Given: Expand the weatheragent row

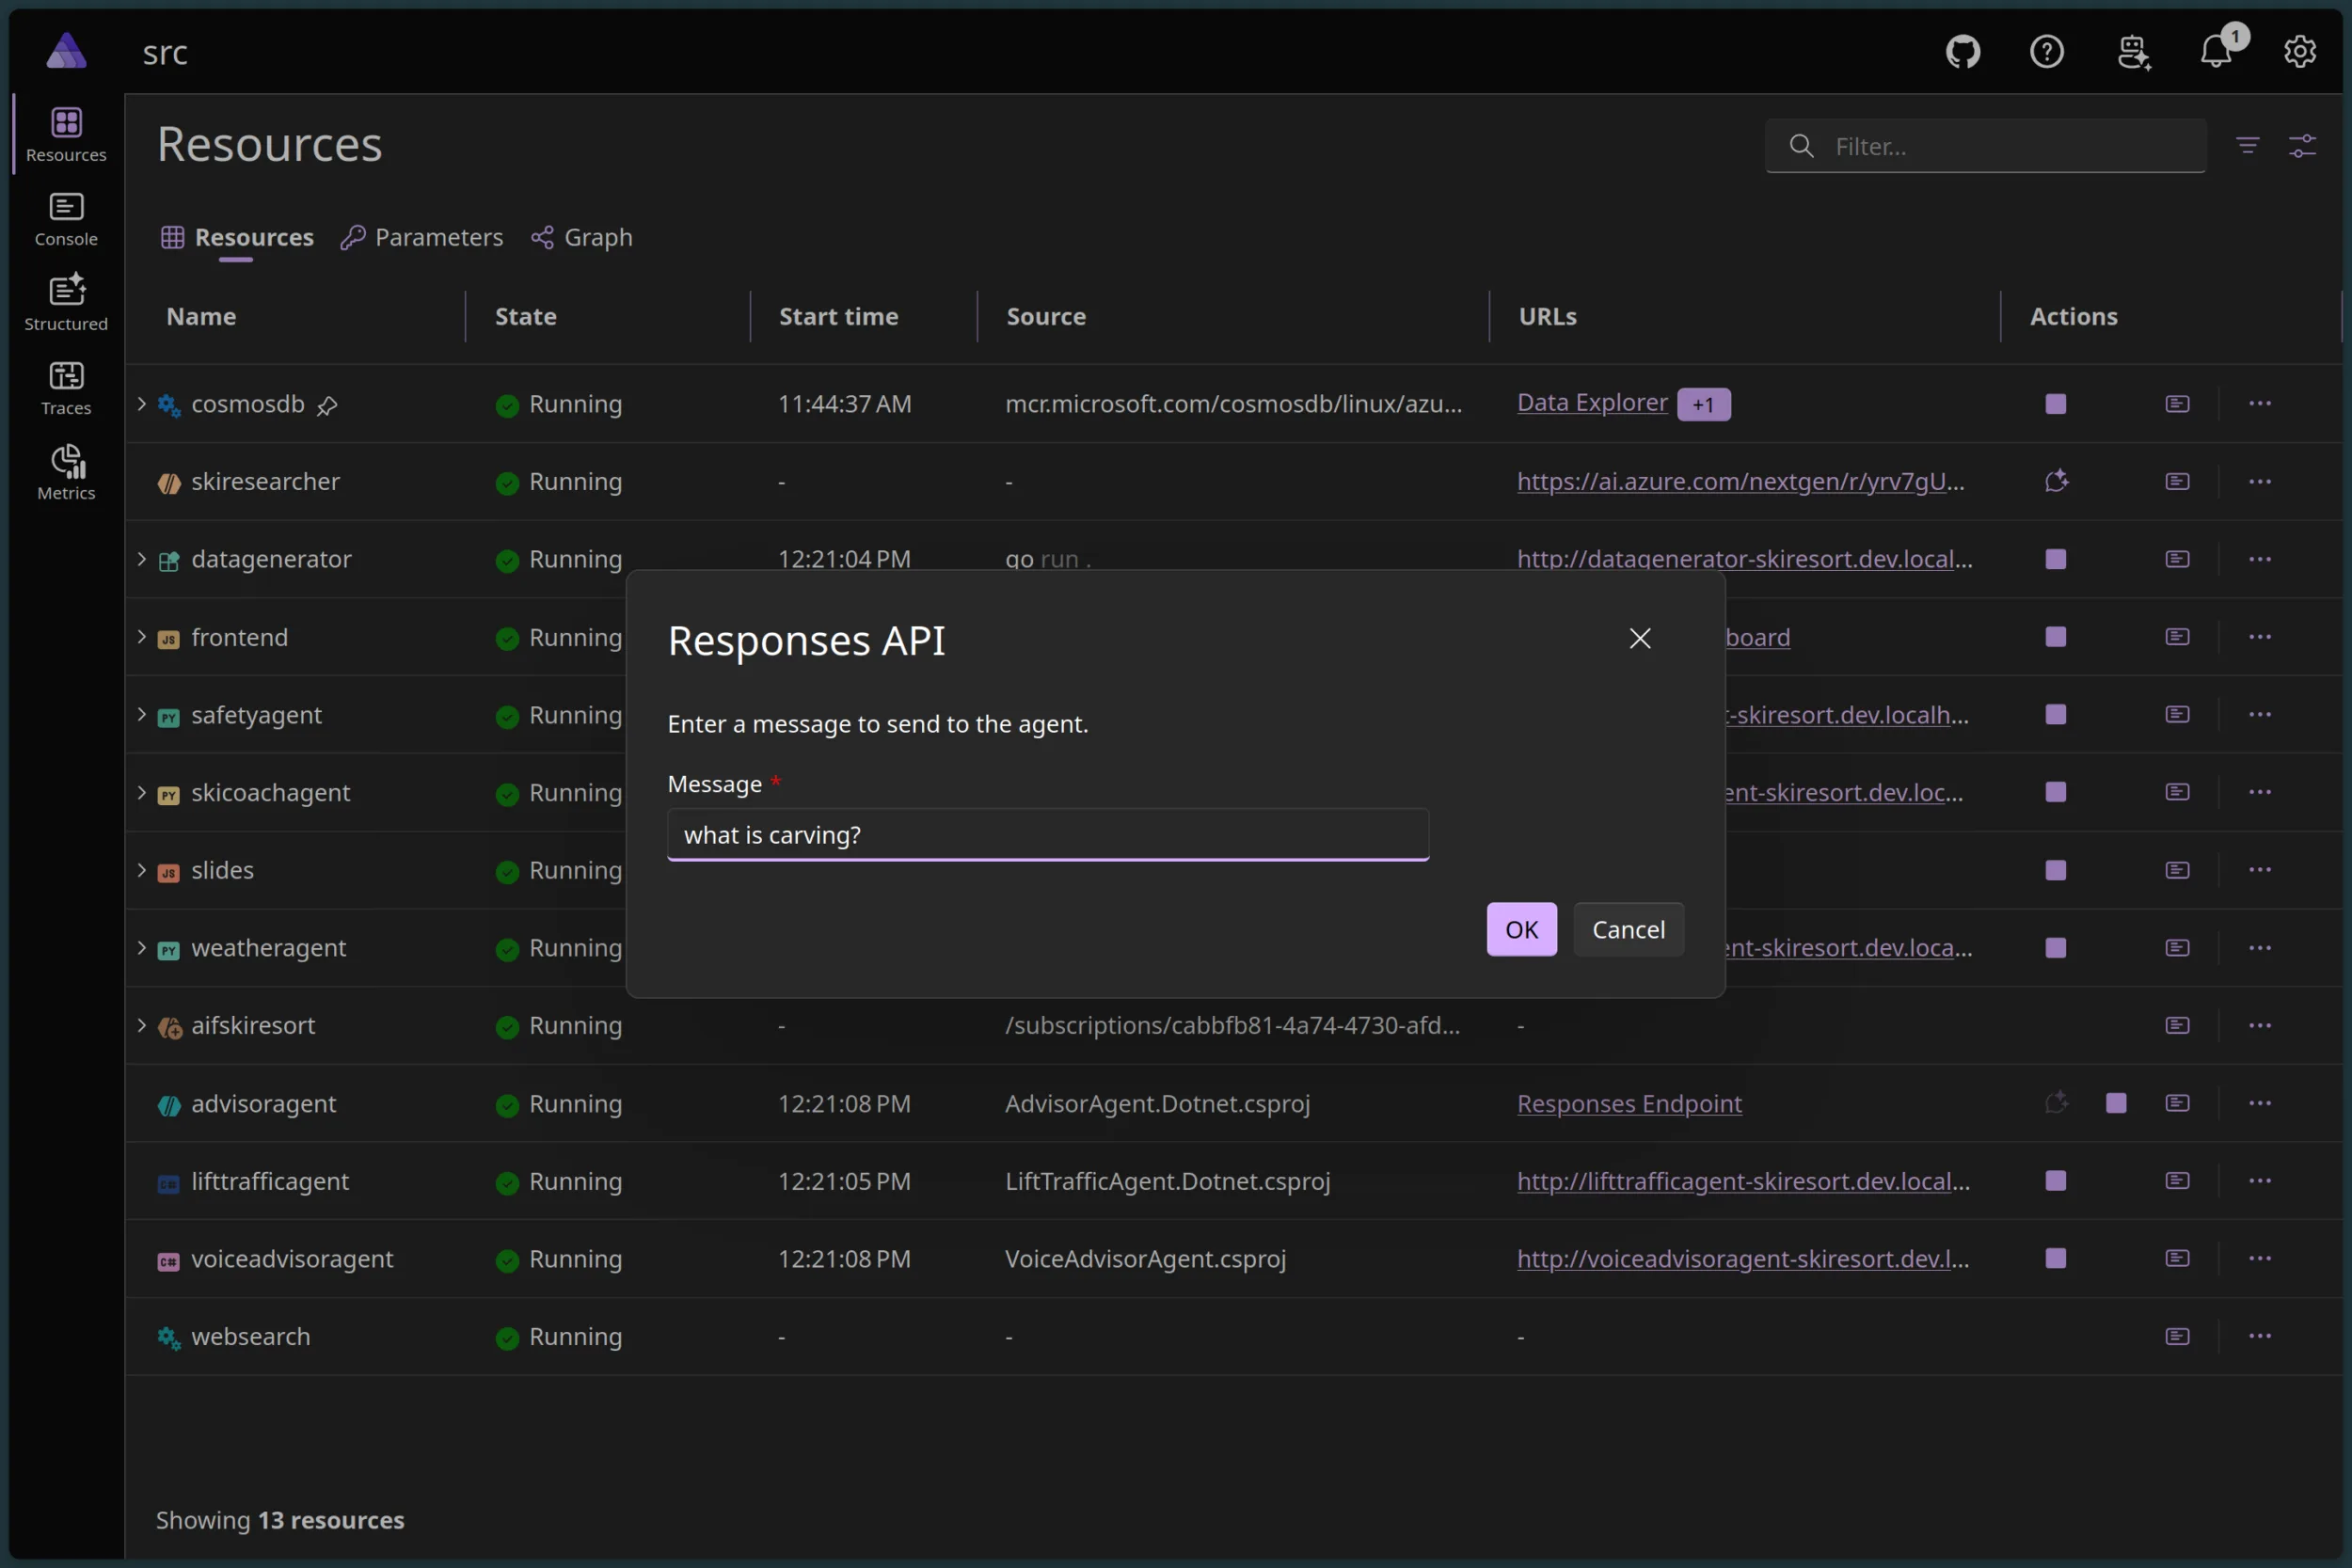Looking at the screenshot, I should point(141,948).
